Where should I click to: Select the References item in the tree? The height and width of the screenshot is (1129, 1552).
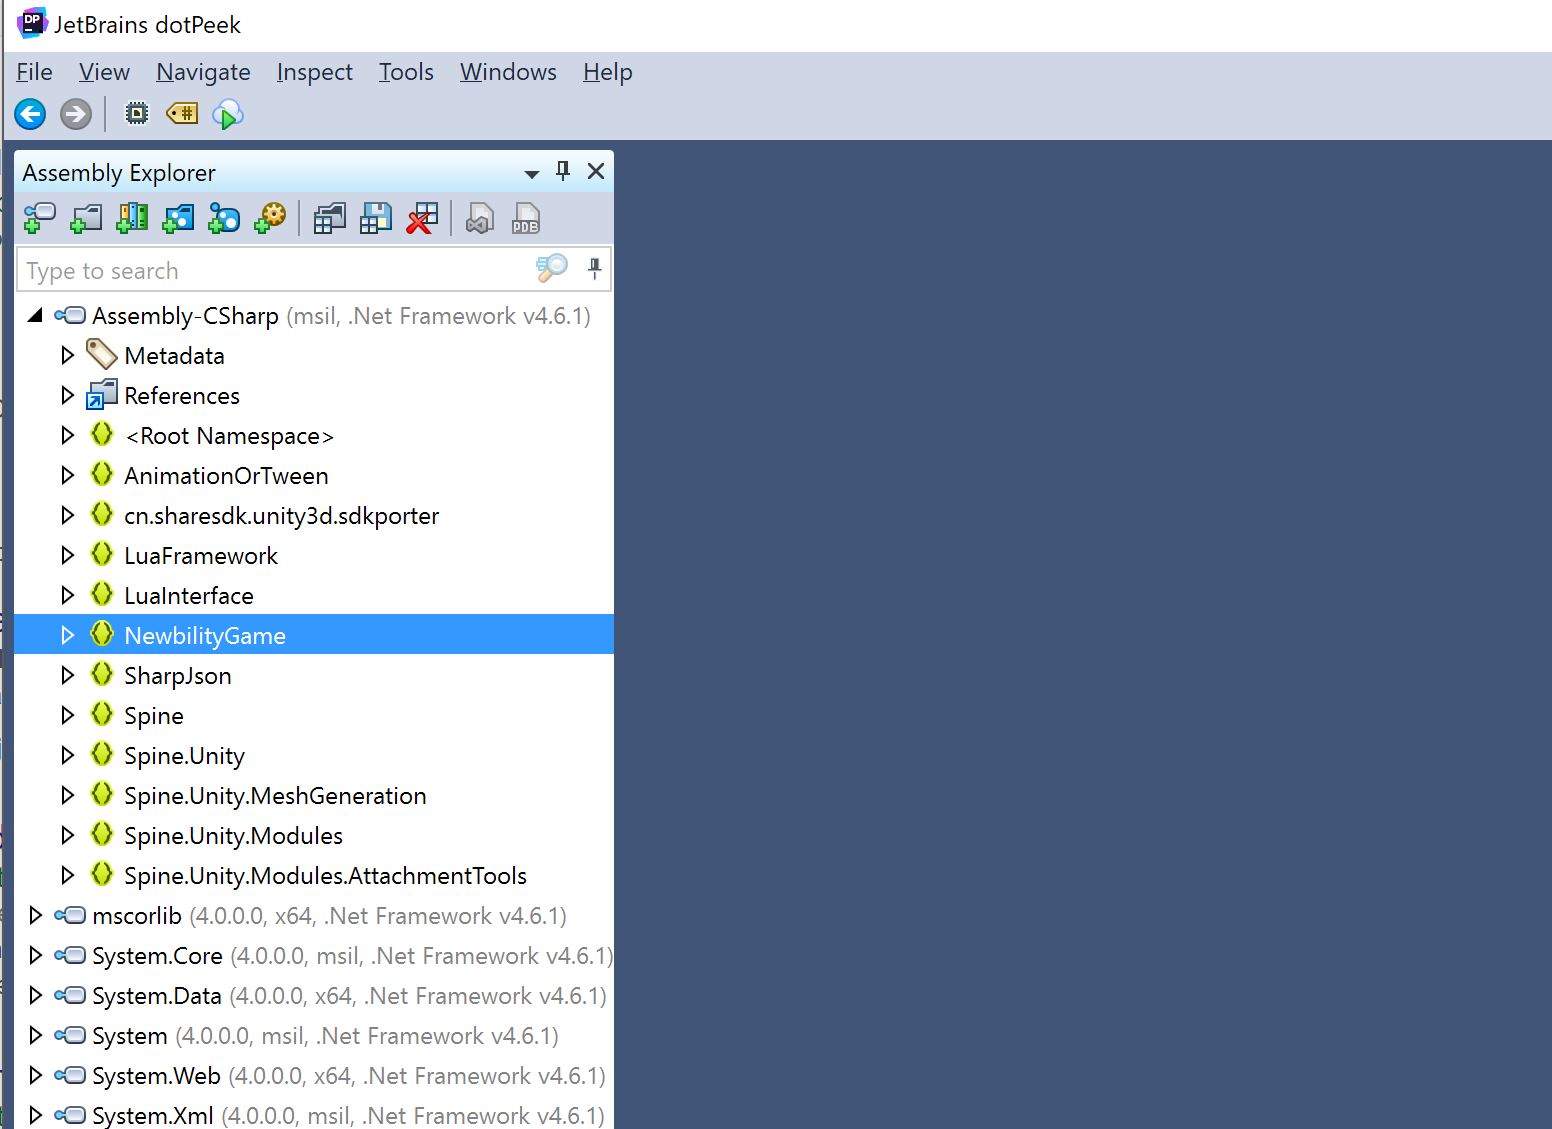pos(181,396)
